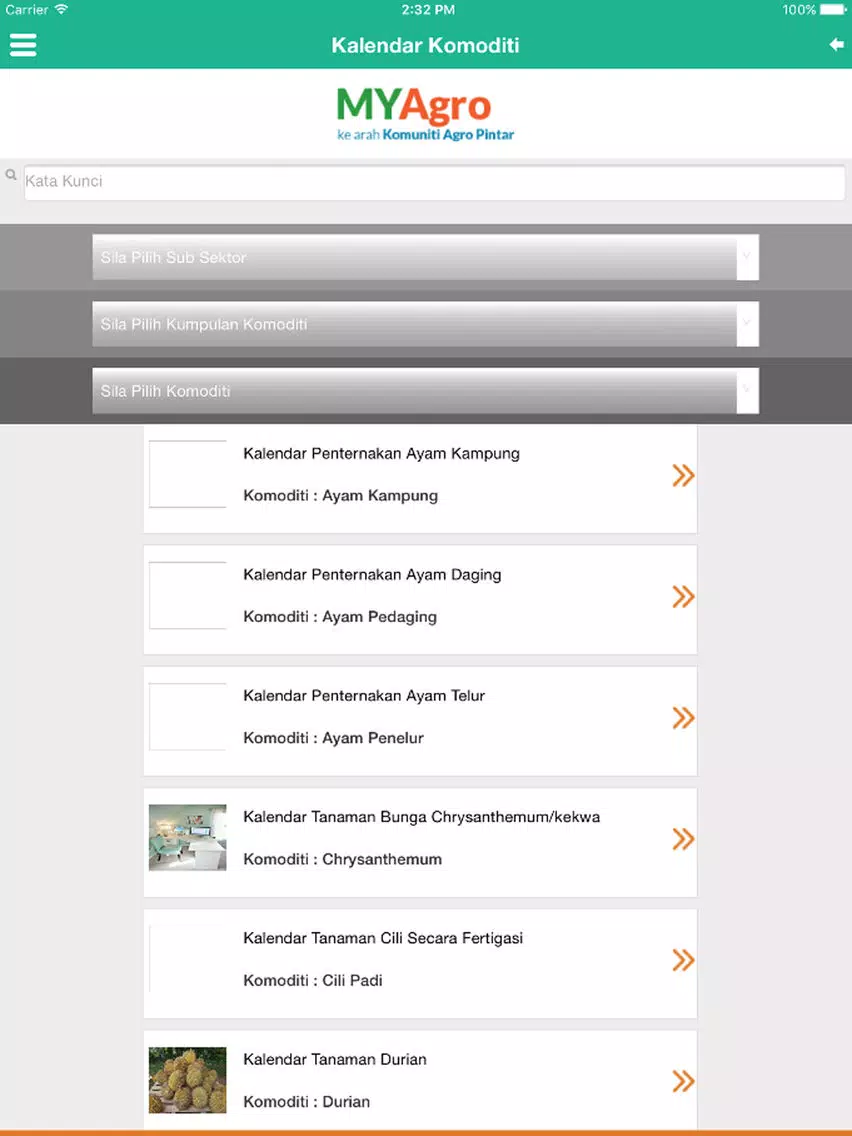Viewport: 852px width, 1136px height.
Task: Click 'Komoditi : Chrysanthemum' text
Action: [x=343, y=859]
